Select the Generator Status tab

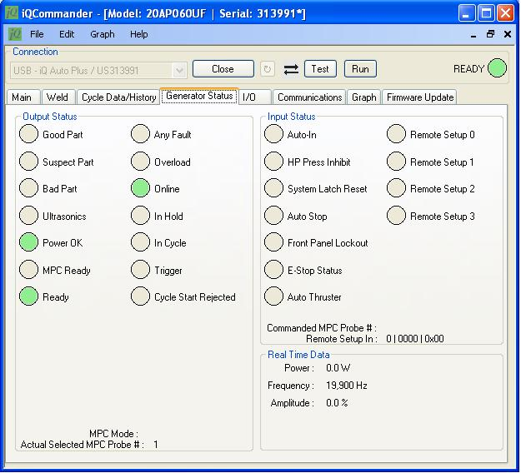pyautogui.click(x=199, y=96)
